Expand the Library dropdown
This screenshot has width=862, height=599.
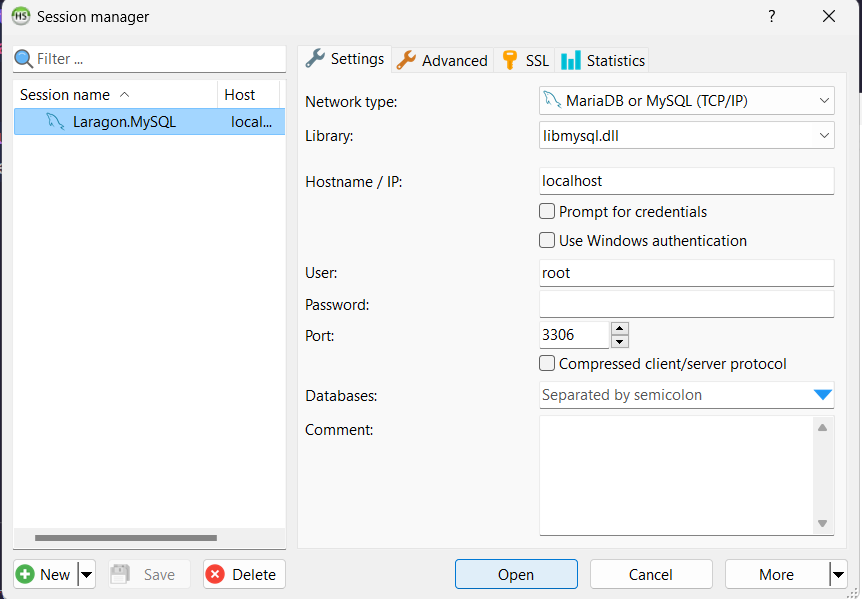pyautogui.click(x=824, y=135)
